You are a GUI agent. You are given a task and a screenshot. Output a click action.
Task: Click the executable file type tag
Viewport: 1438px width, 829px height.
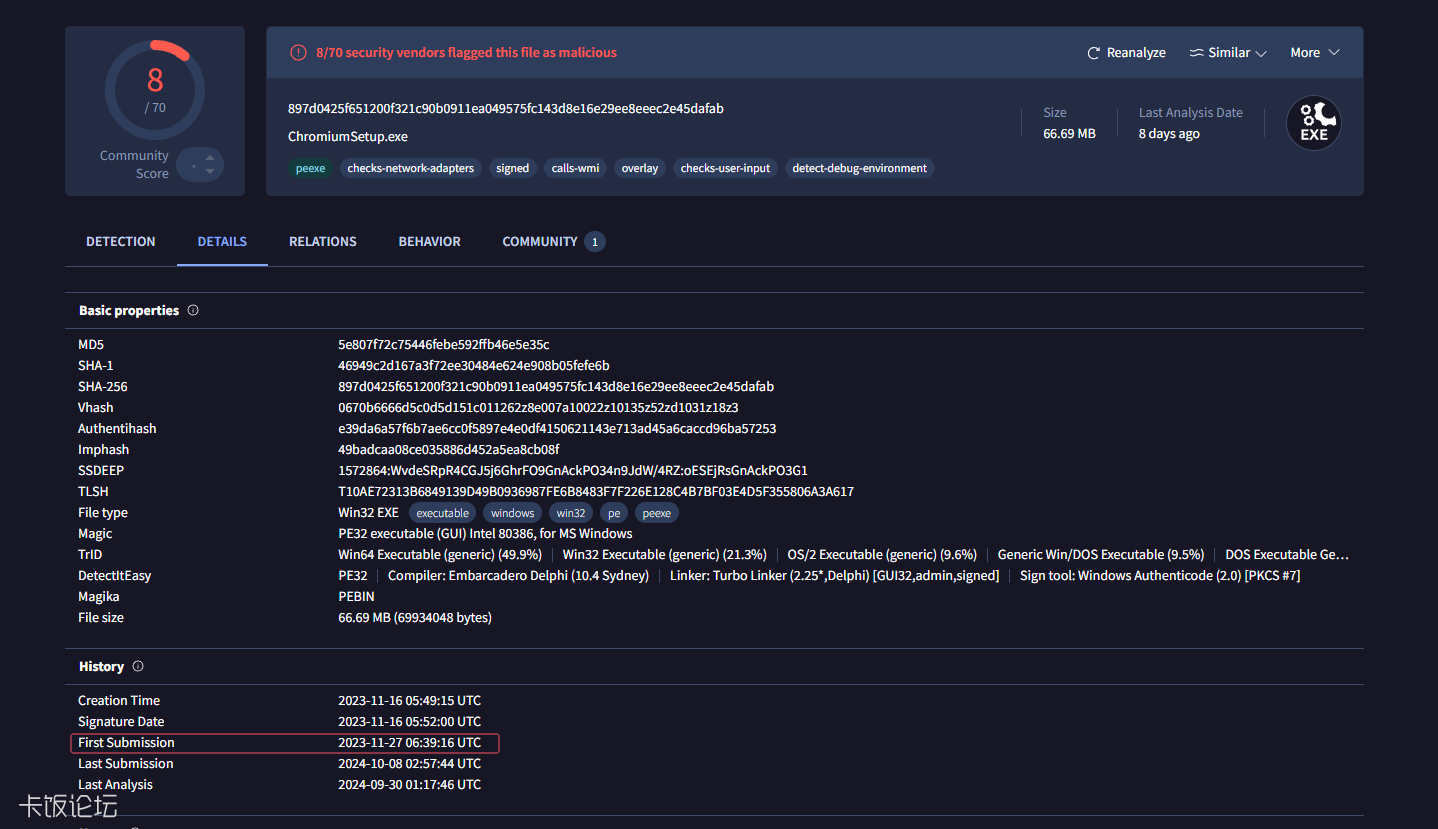443,513
